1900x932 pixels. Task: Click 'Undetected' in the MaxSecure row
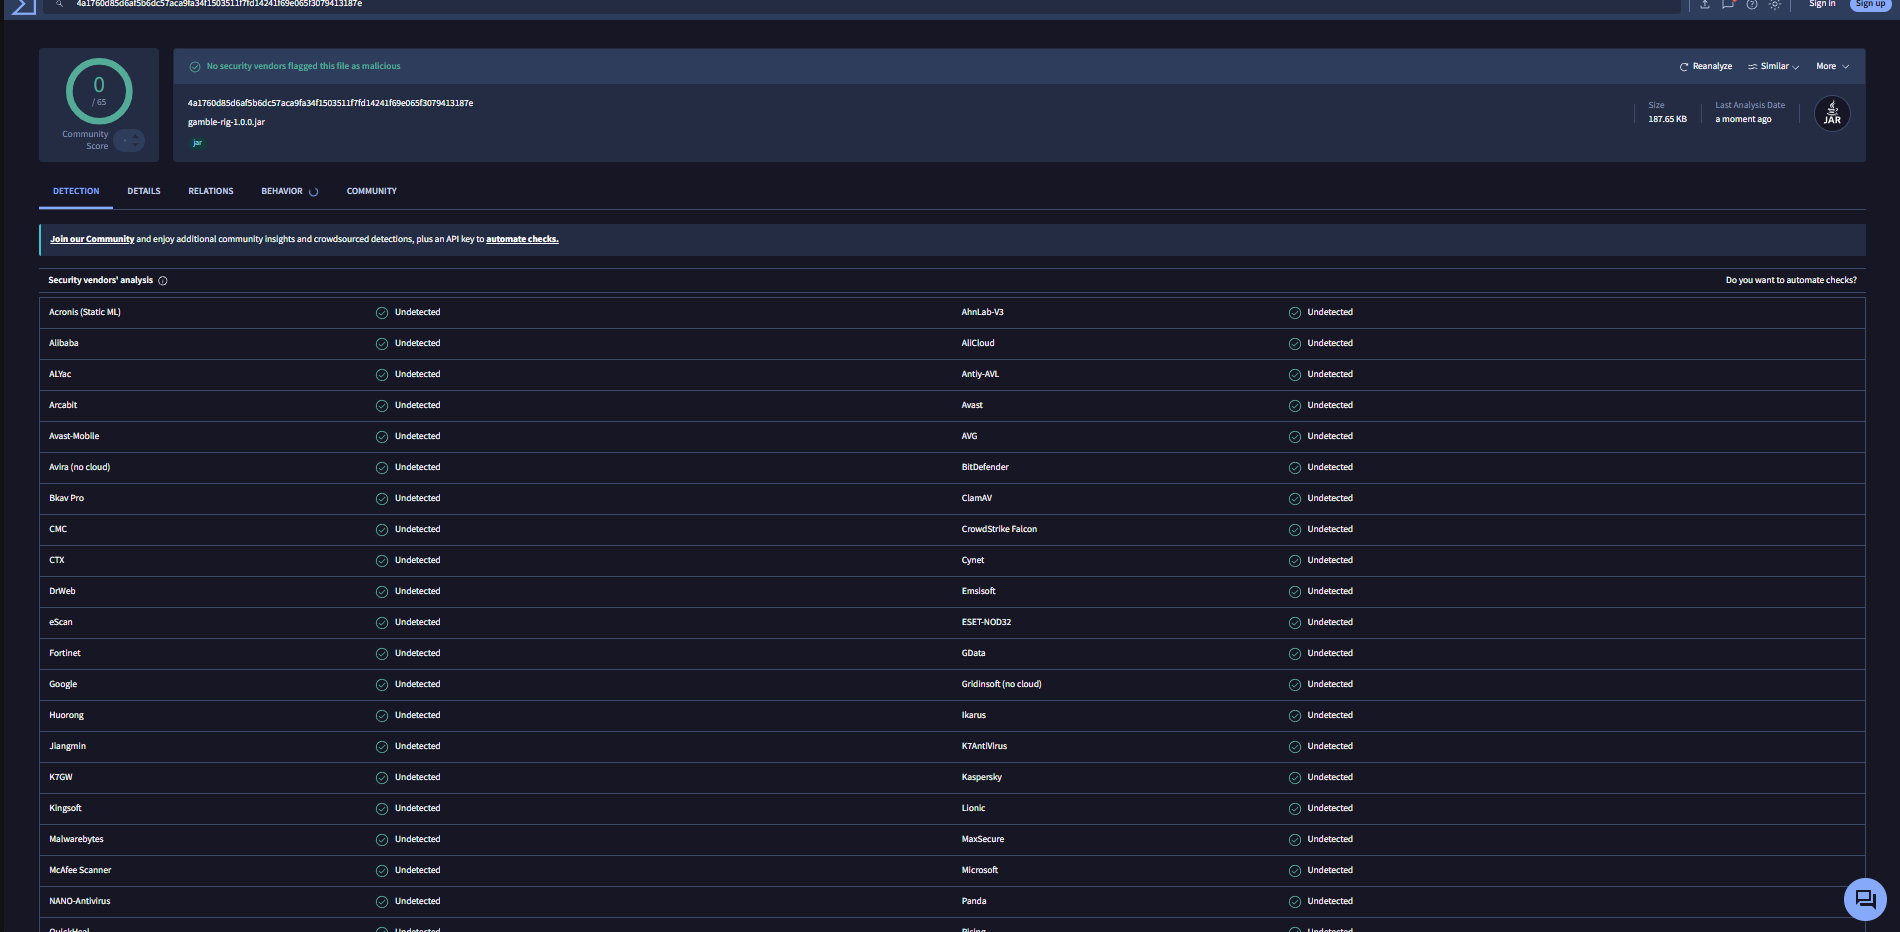1330,840
